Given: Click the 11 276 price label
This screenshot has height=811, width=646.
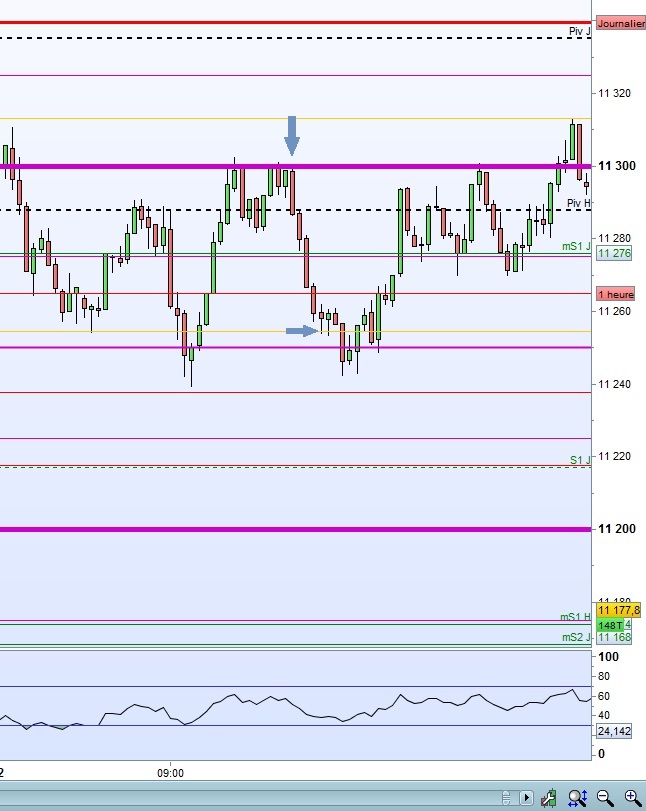Looking at the screenshot, I should coord(614,253).
